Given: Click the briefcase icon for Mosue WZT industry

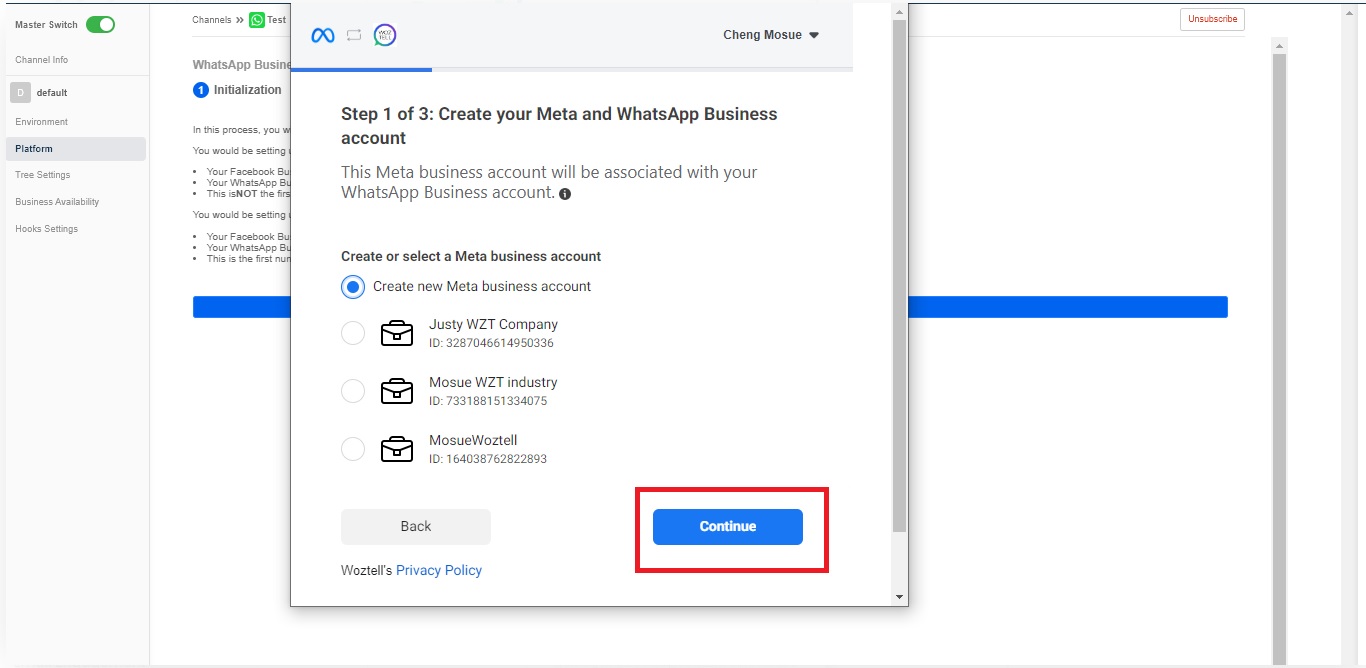Looking at the screenshot, I should pyautogui.click(x=397, y=391).
